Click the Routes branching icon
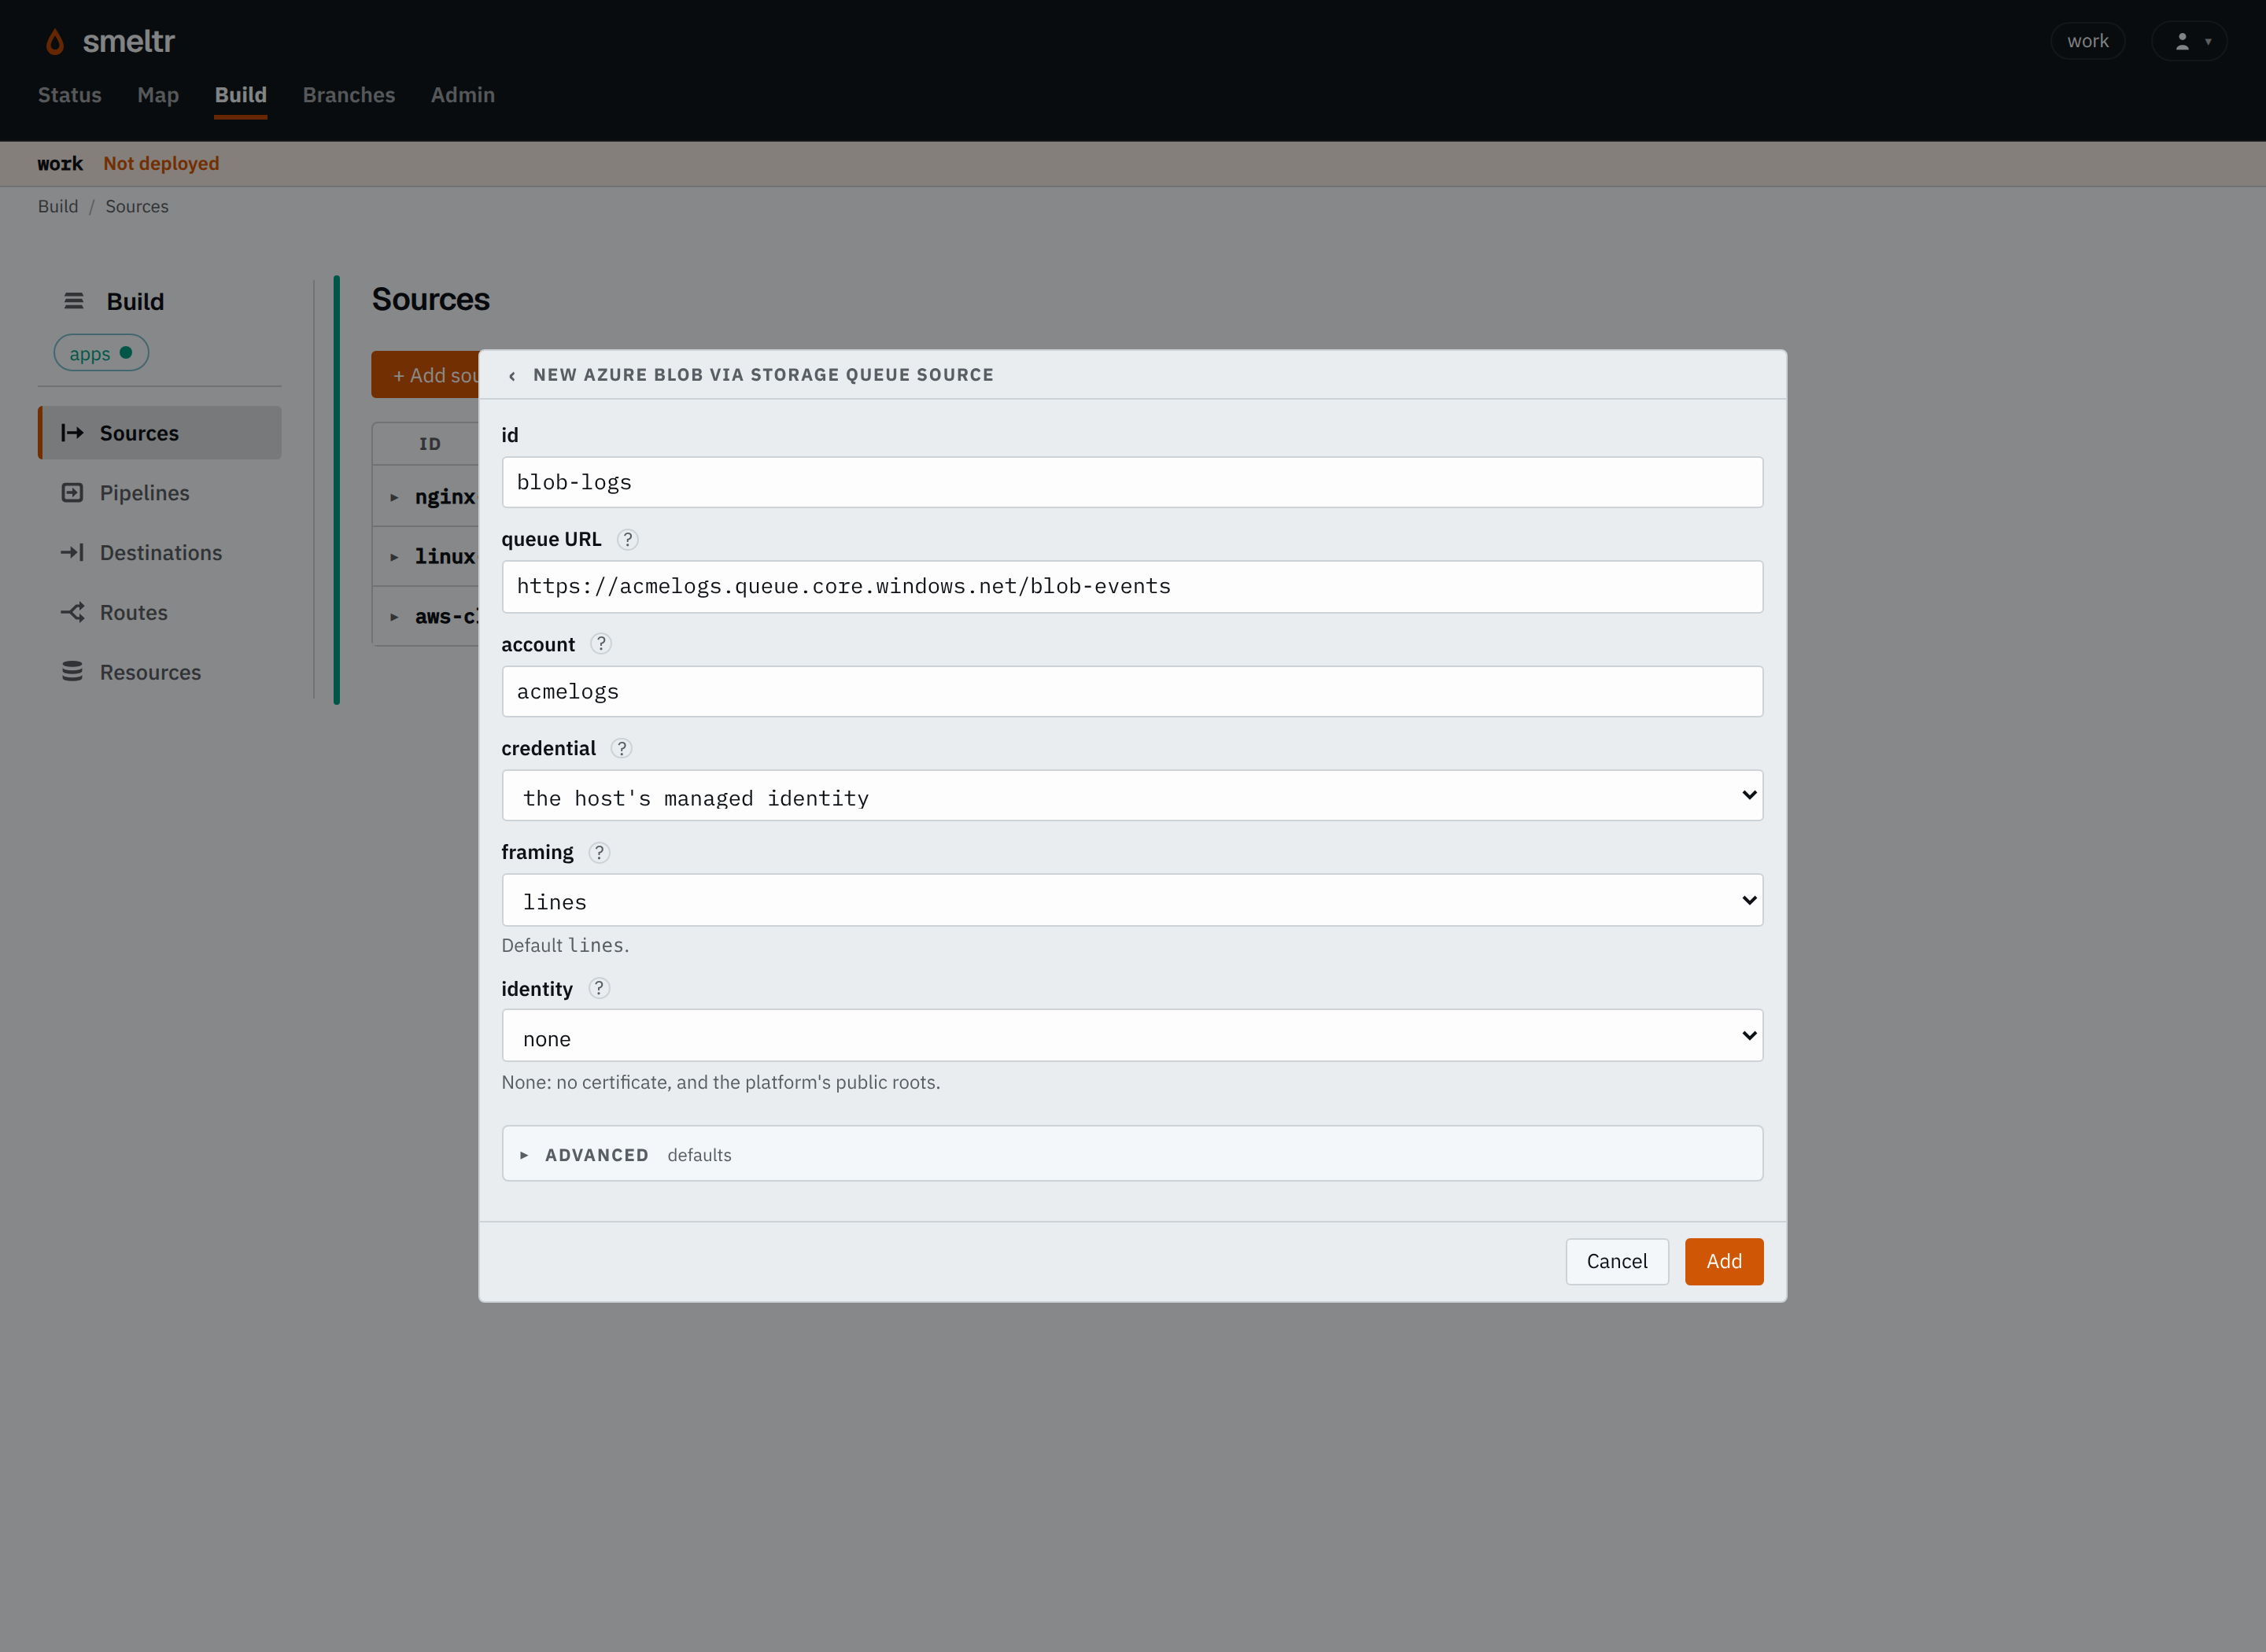The height and width of the screenshot is (1652, 2266). click(x=72, y=612)
